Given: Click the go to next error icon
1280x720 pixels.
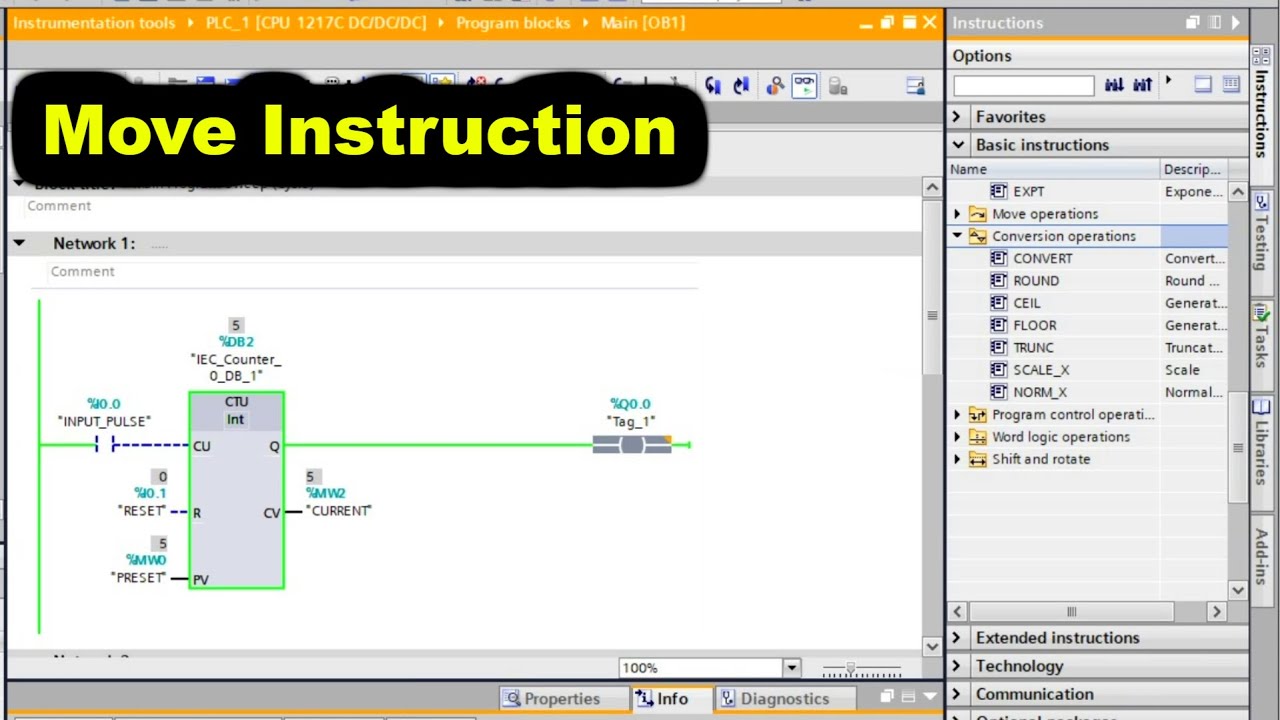Looking at the screenshot, I should tap(713, 87).
